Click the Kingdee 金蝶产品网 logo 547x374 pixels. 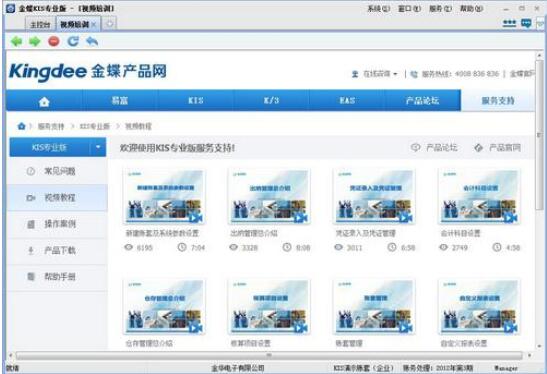[88, 72]
